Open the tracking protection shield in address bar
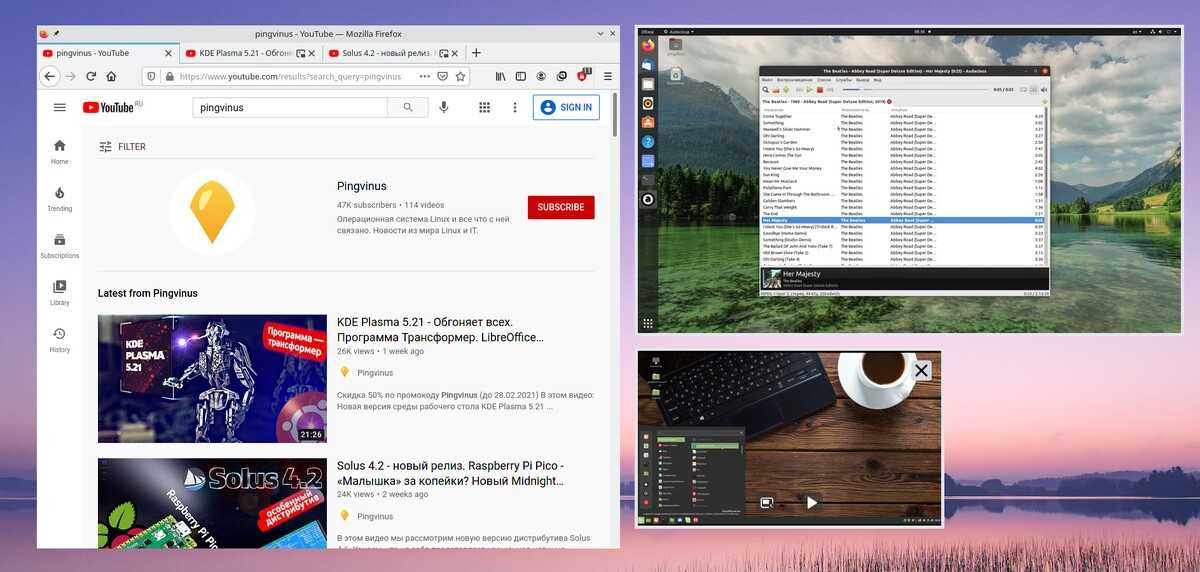This screenshot has height=572, width=1200. point(151,76)
